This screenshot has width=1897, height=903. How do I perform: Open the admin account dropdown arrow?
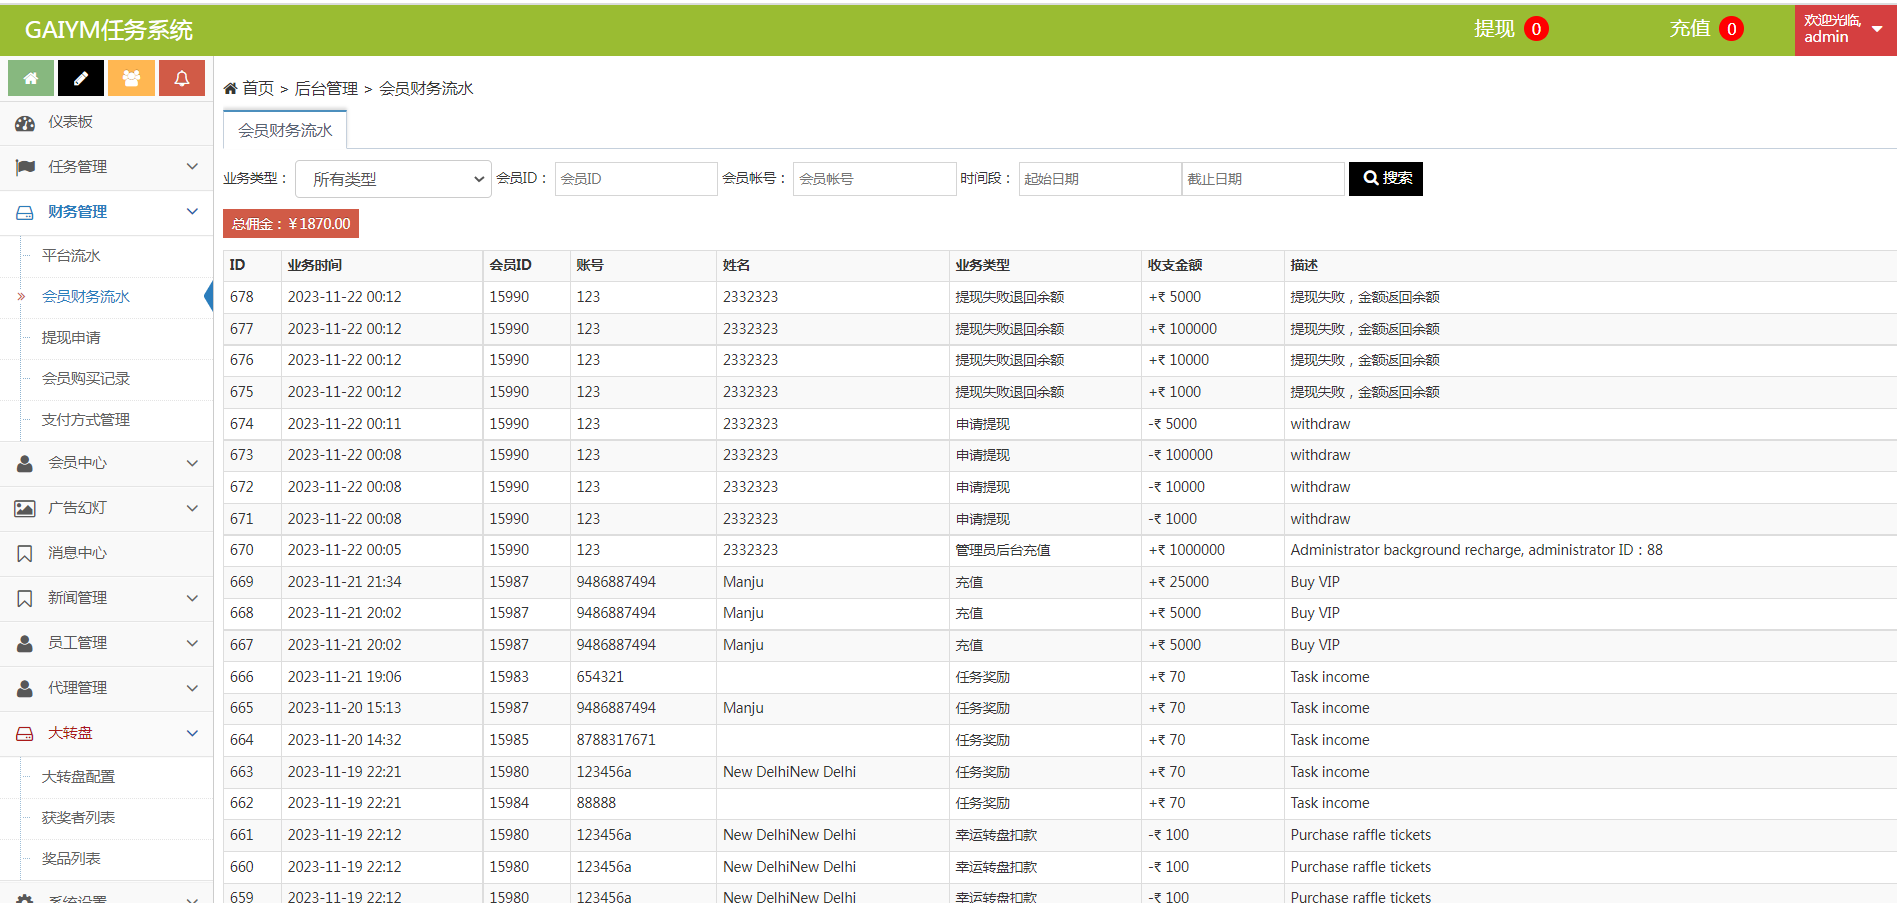[1877, 29]
